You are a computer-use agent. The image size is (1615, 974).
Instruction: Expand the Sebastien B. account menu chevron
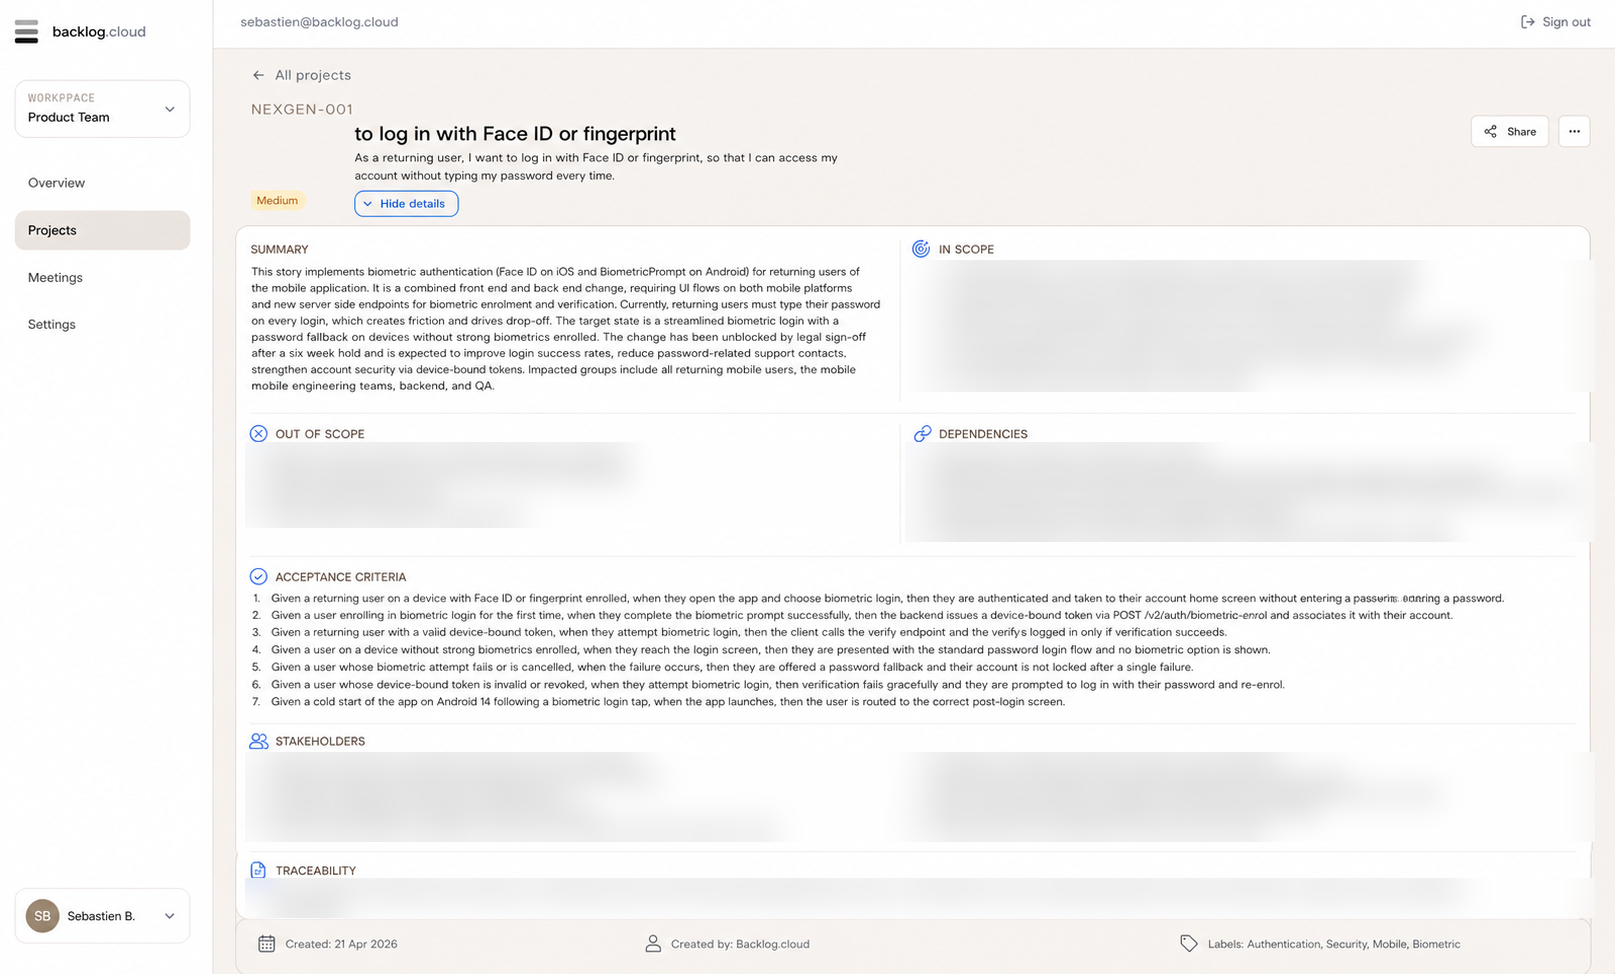pyautogui.click(x=170, y=916)
